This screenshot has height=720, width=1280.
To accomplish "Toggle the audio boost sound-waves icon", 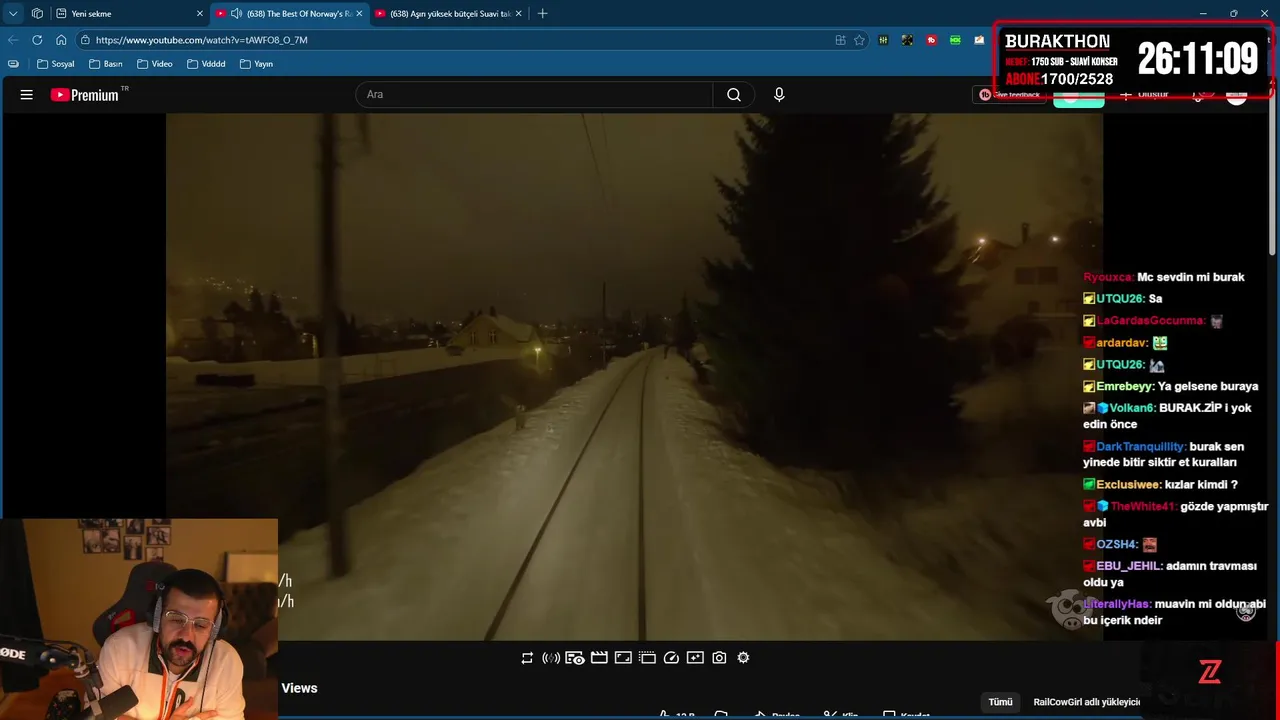I will [x=551, y=658].
